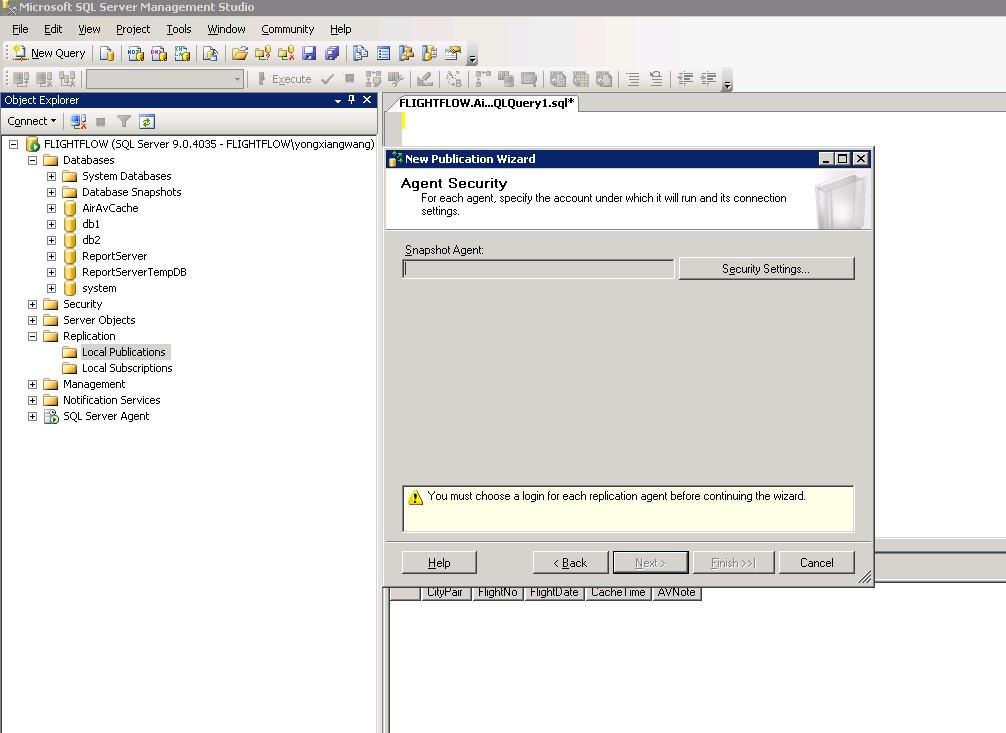Click the Security Settings... button
This screenshot has width=1006, height=733.
coord(766,269)
